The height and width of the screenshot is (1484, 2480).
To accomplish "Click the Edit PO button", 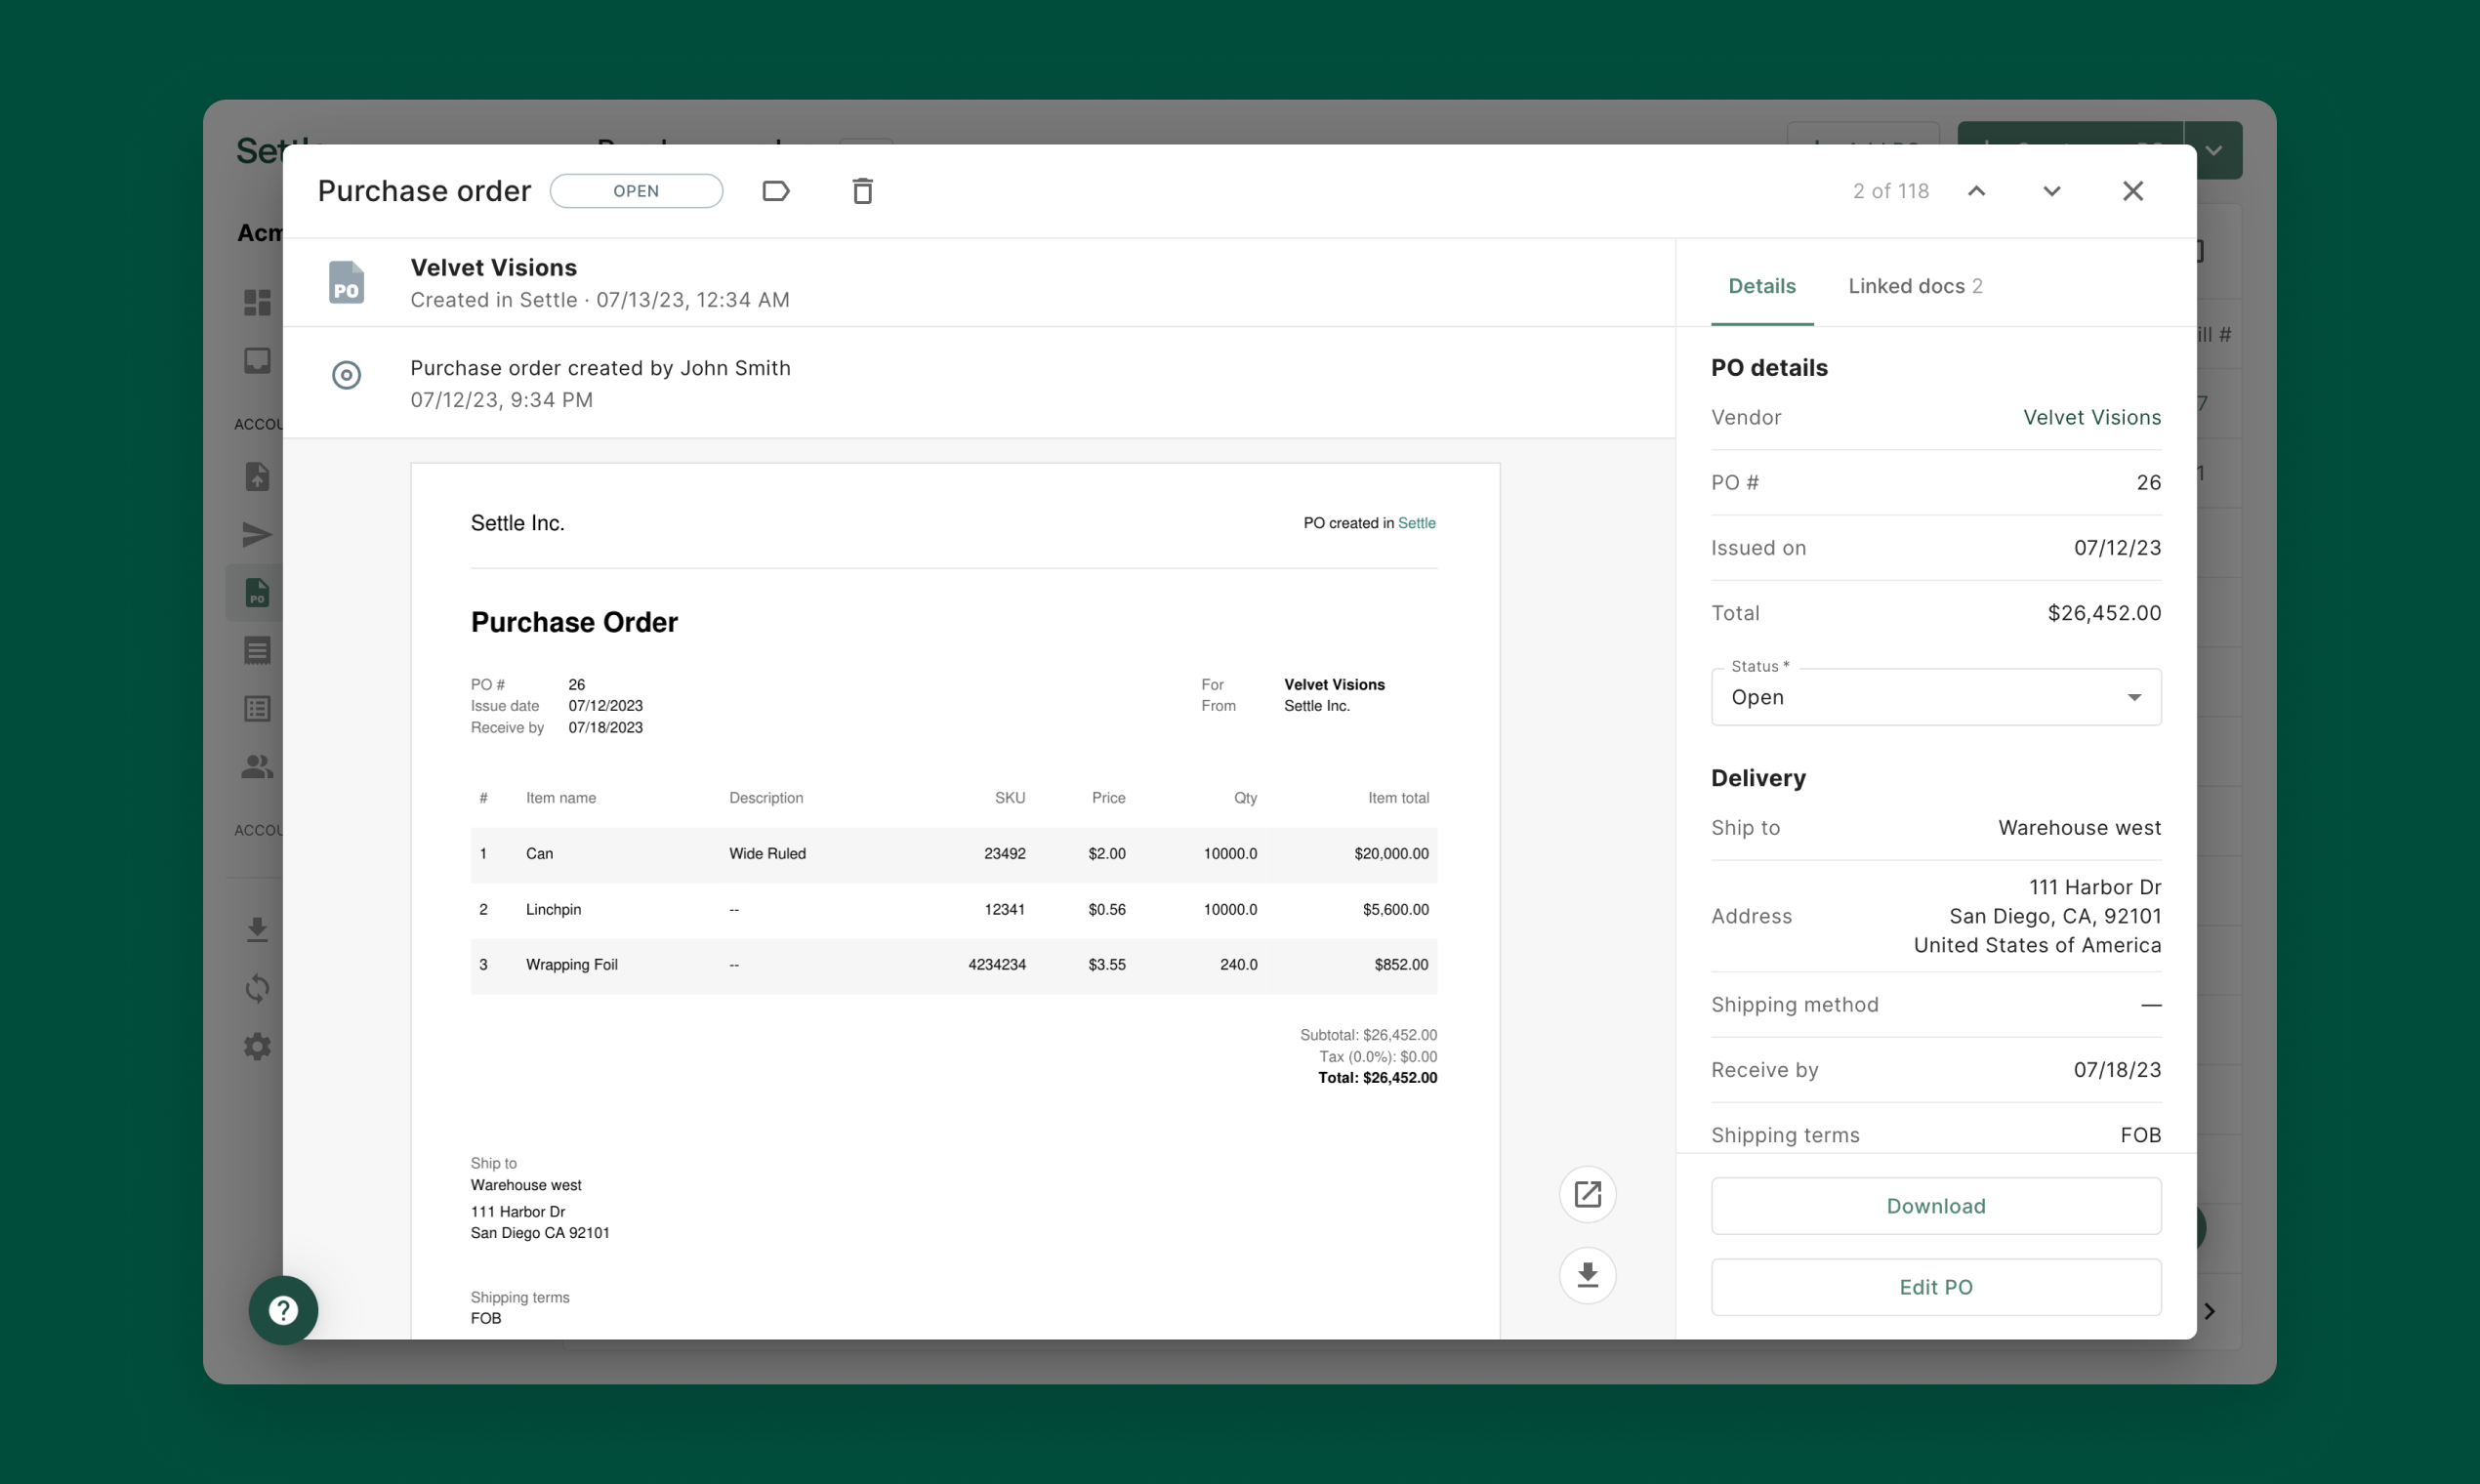I will tap(1936, 1287).
